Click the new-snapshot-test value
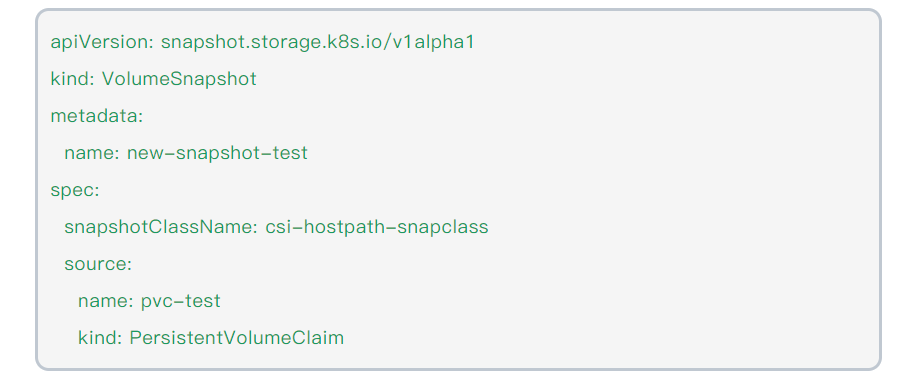The width and height of the screenshot is (912, 382). [217, 153]
